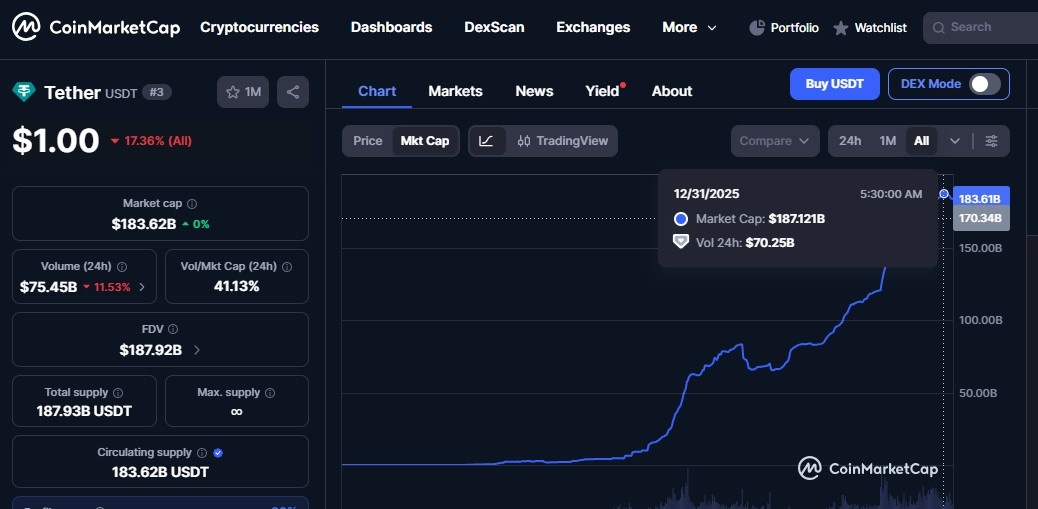Click the $187.92B FDV value
Screen dimensions: 1038x509
click(x=151, y=350)
